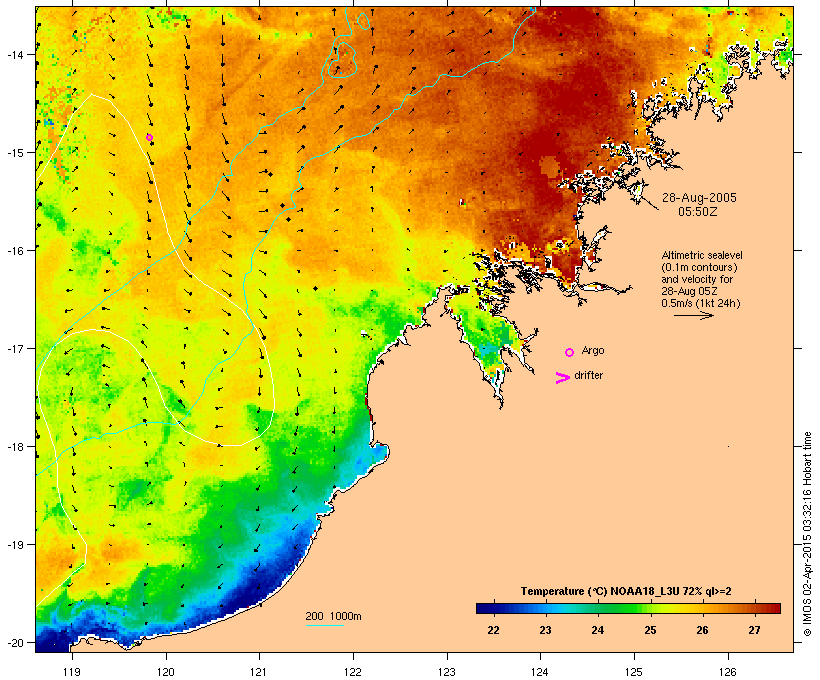Image resolution: width=820 pixels, height=680 pixels.
Task: Click the longitude label 126
Action: coord(728,672)
